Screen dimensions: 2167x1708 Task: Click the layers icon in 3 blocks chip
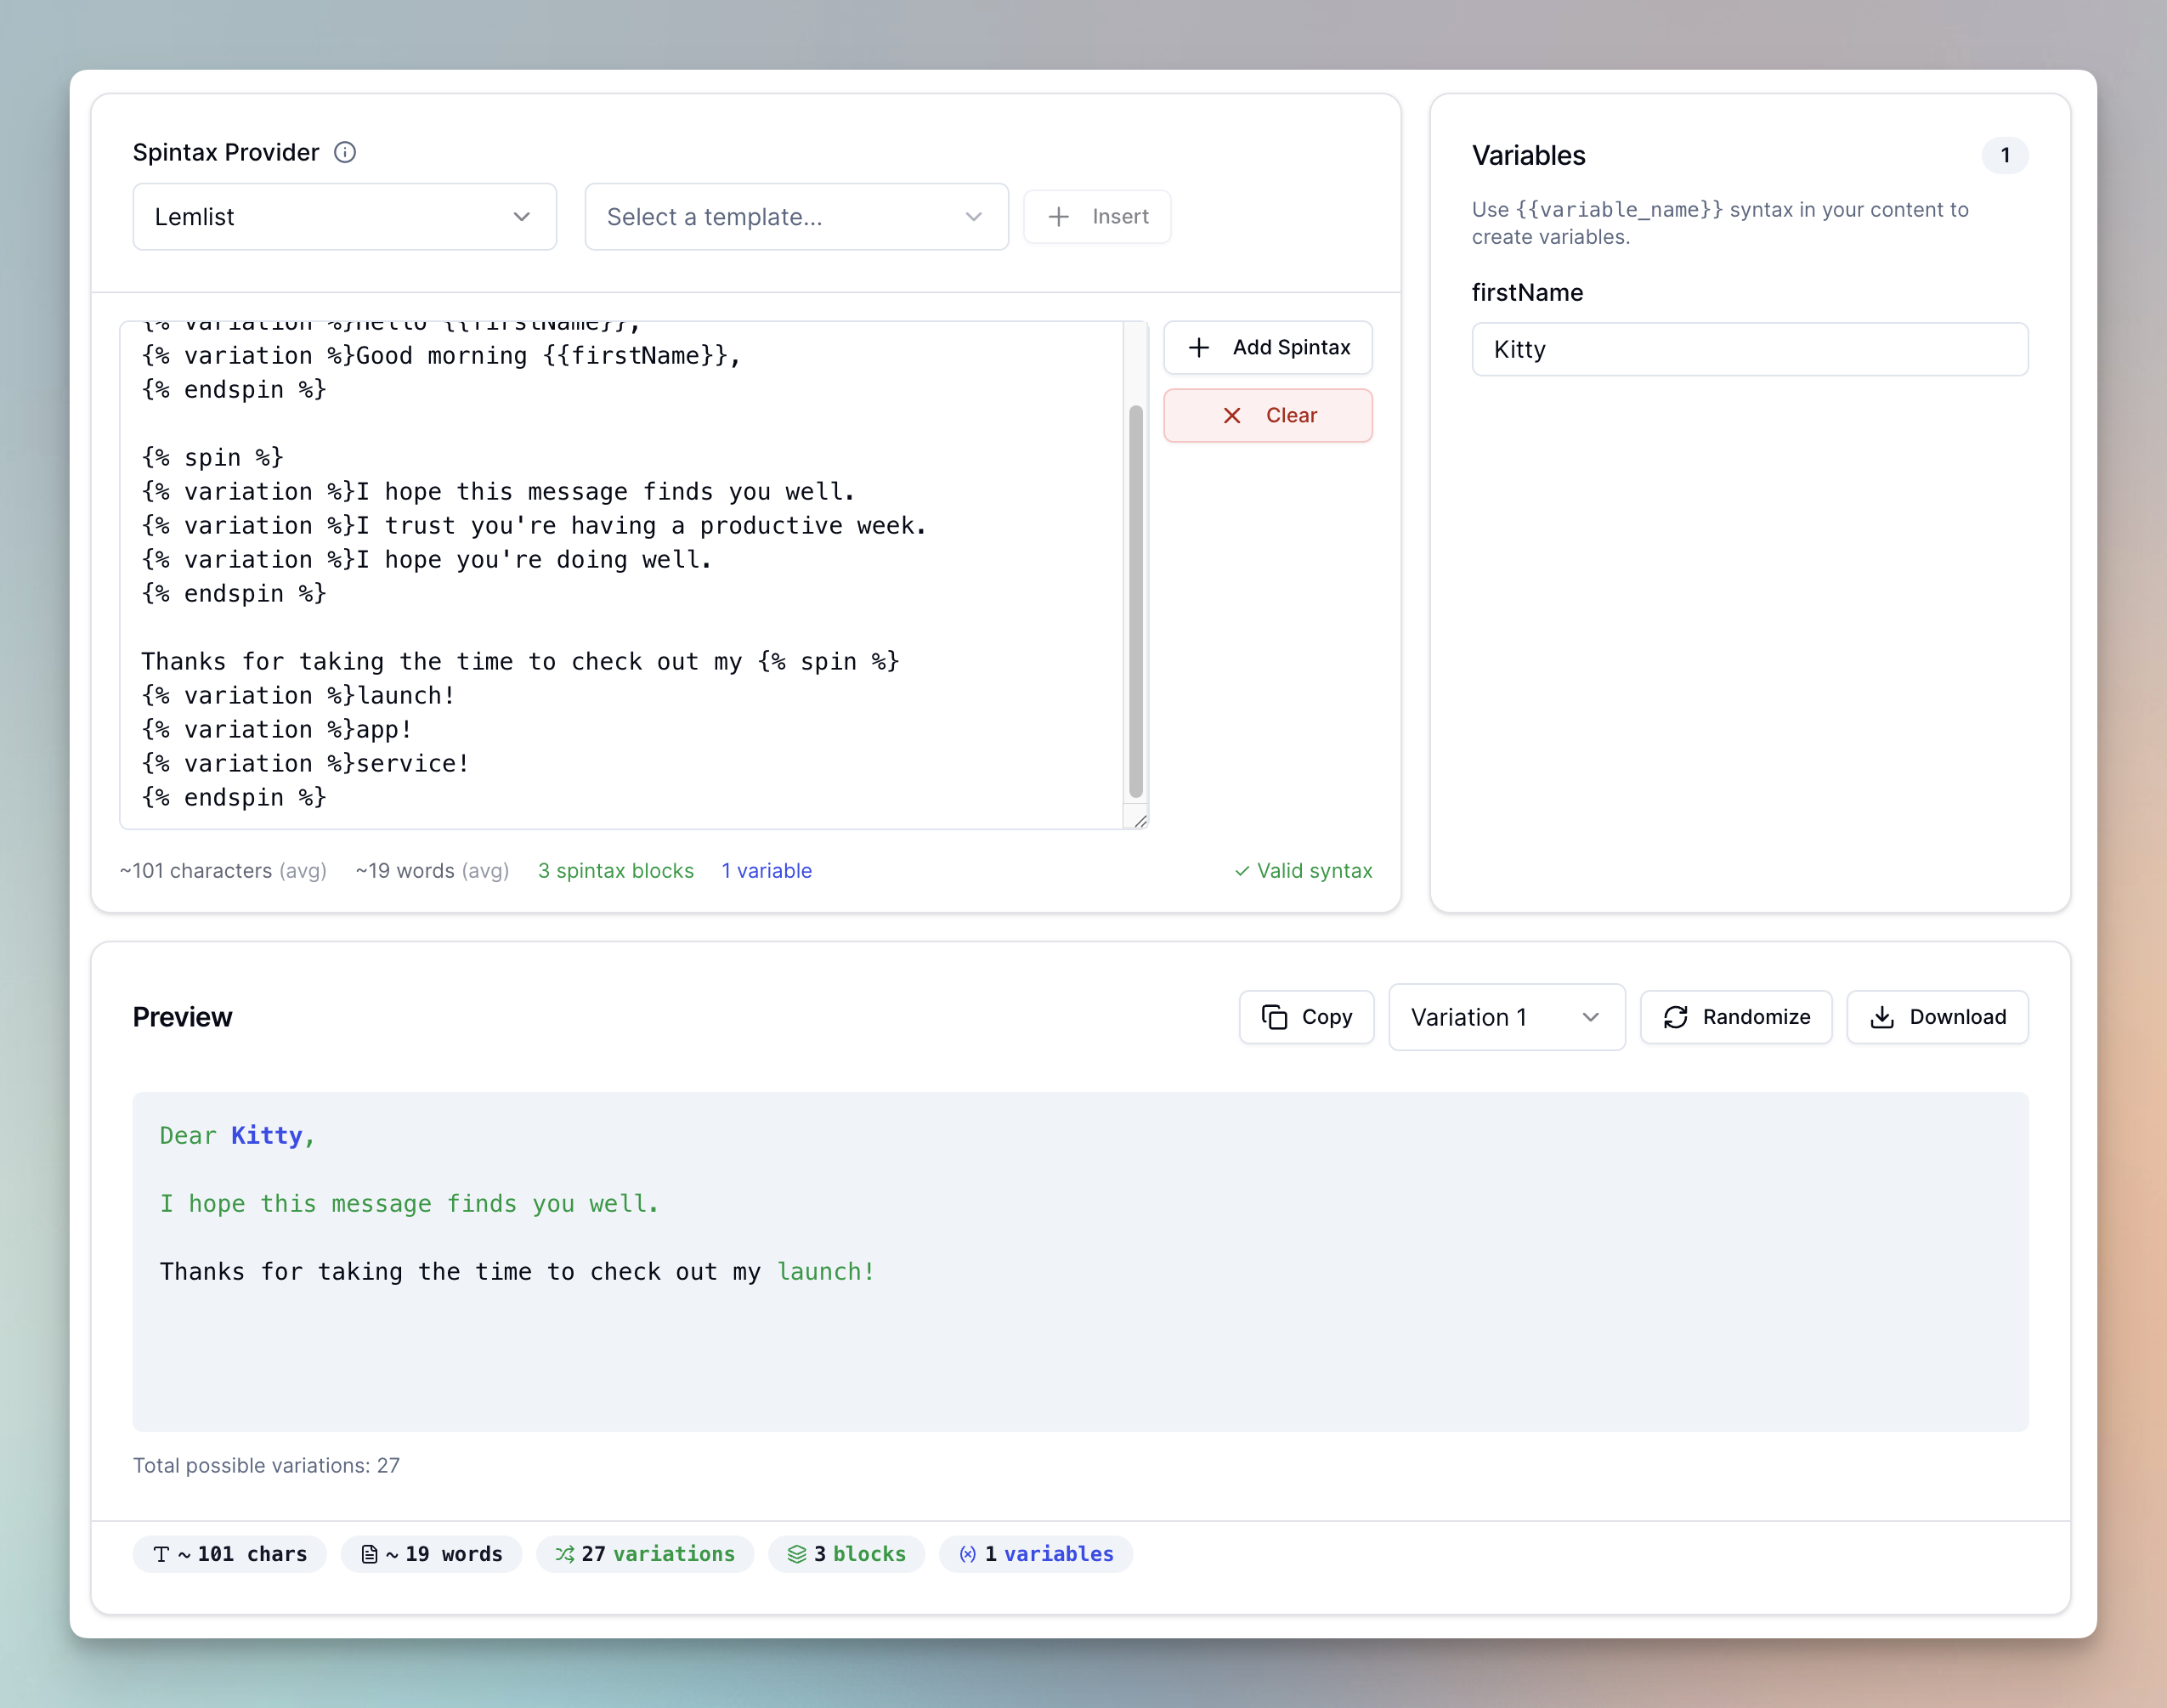coord(797,1554)
